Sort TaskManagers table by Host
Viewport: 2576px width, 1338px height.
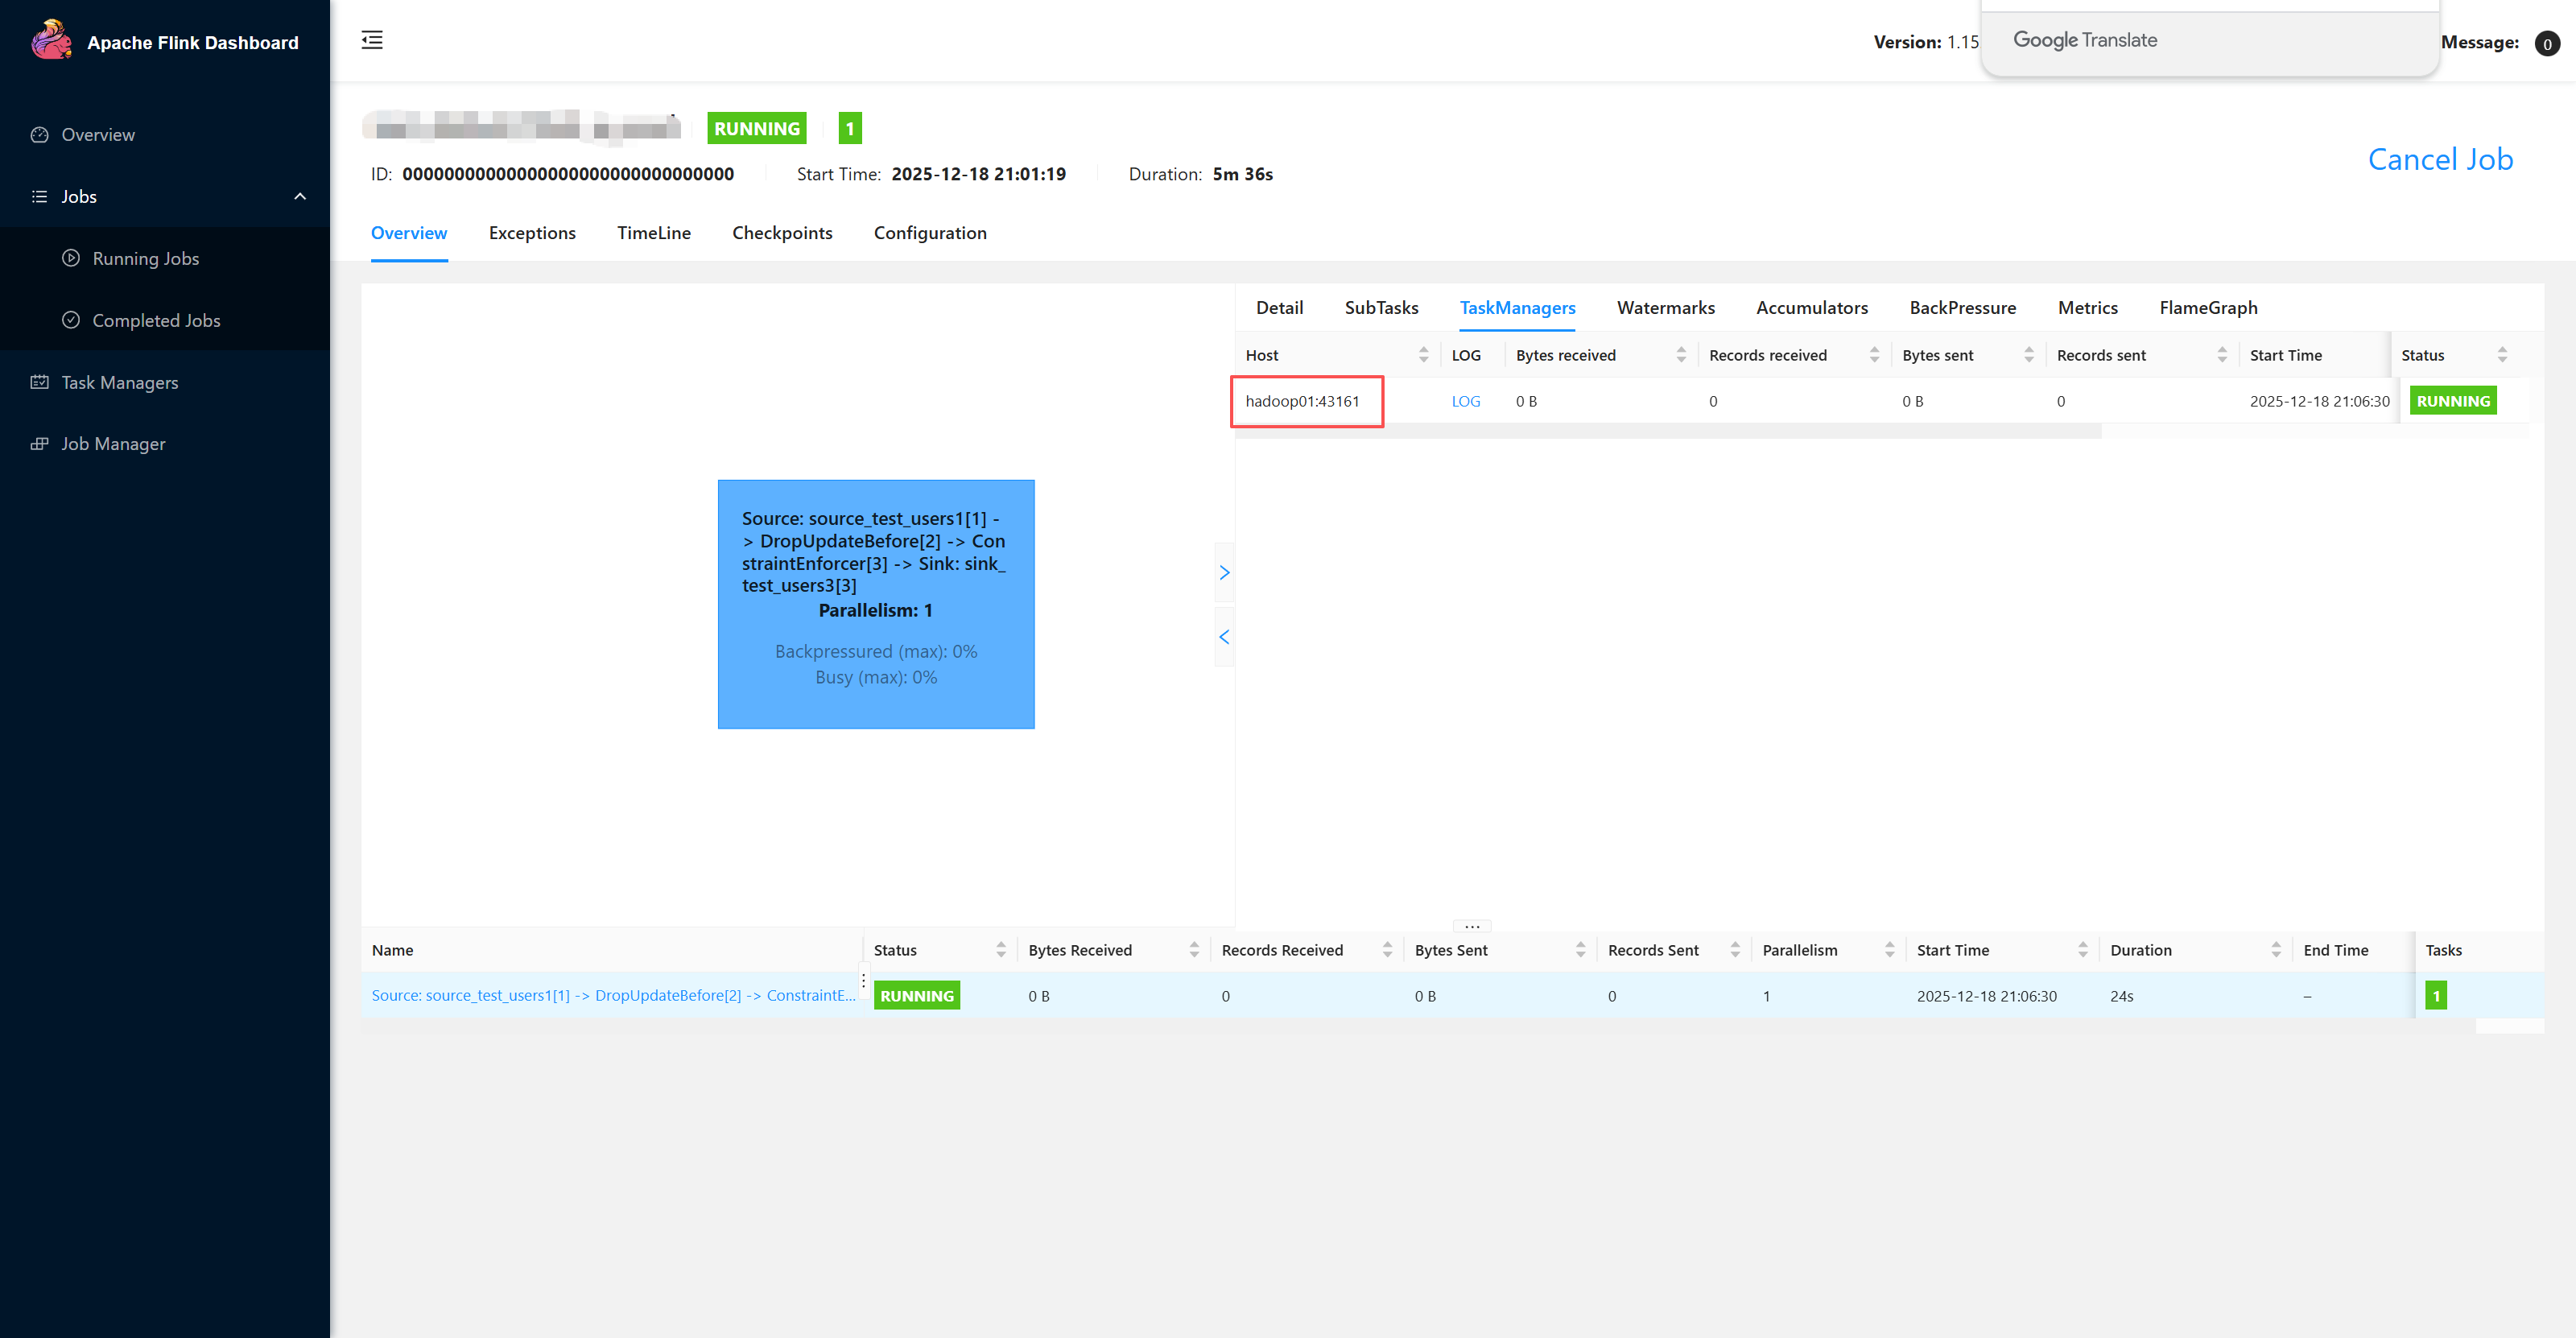click(1423, 355)
